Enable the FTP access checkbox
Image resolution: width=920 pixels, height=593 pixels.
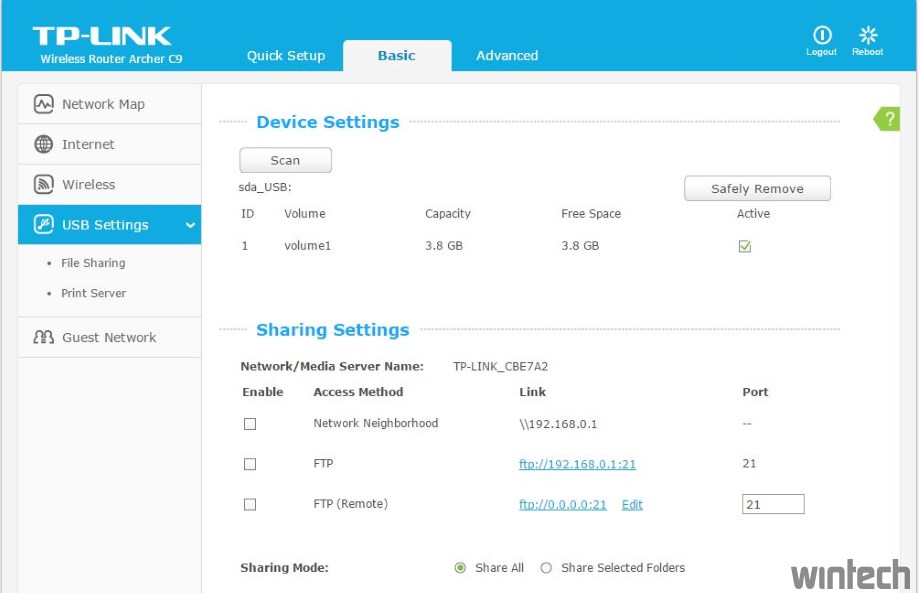click(250, 464)
